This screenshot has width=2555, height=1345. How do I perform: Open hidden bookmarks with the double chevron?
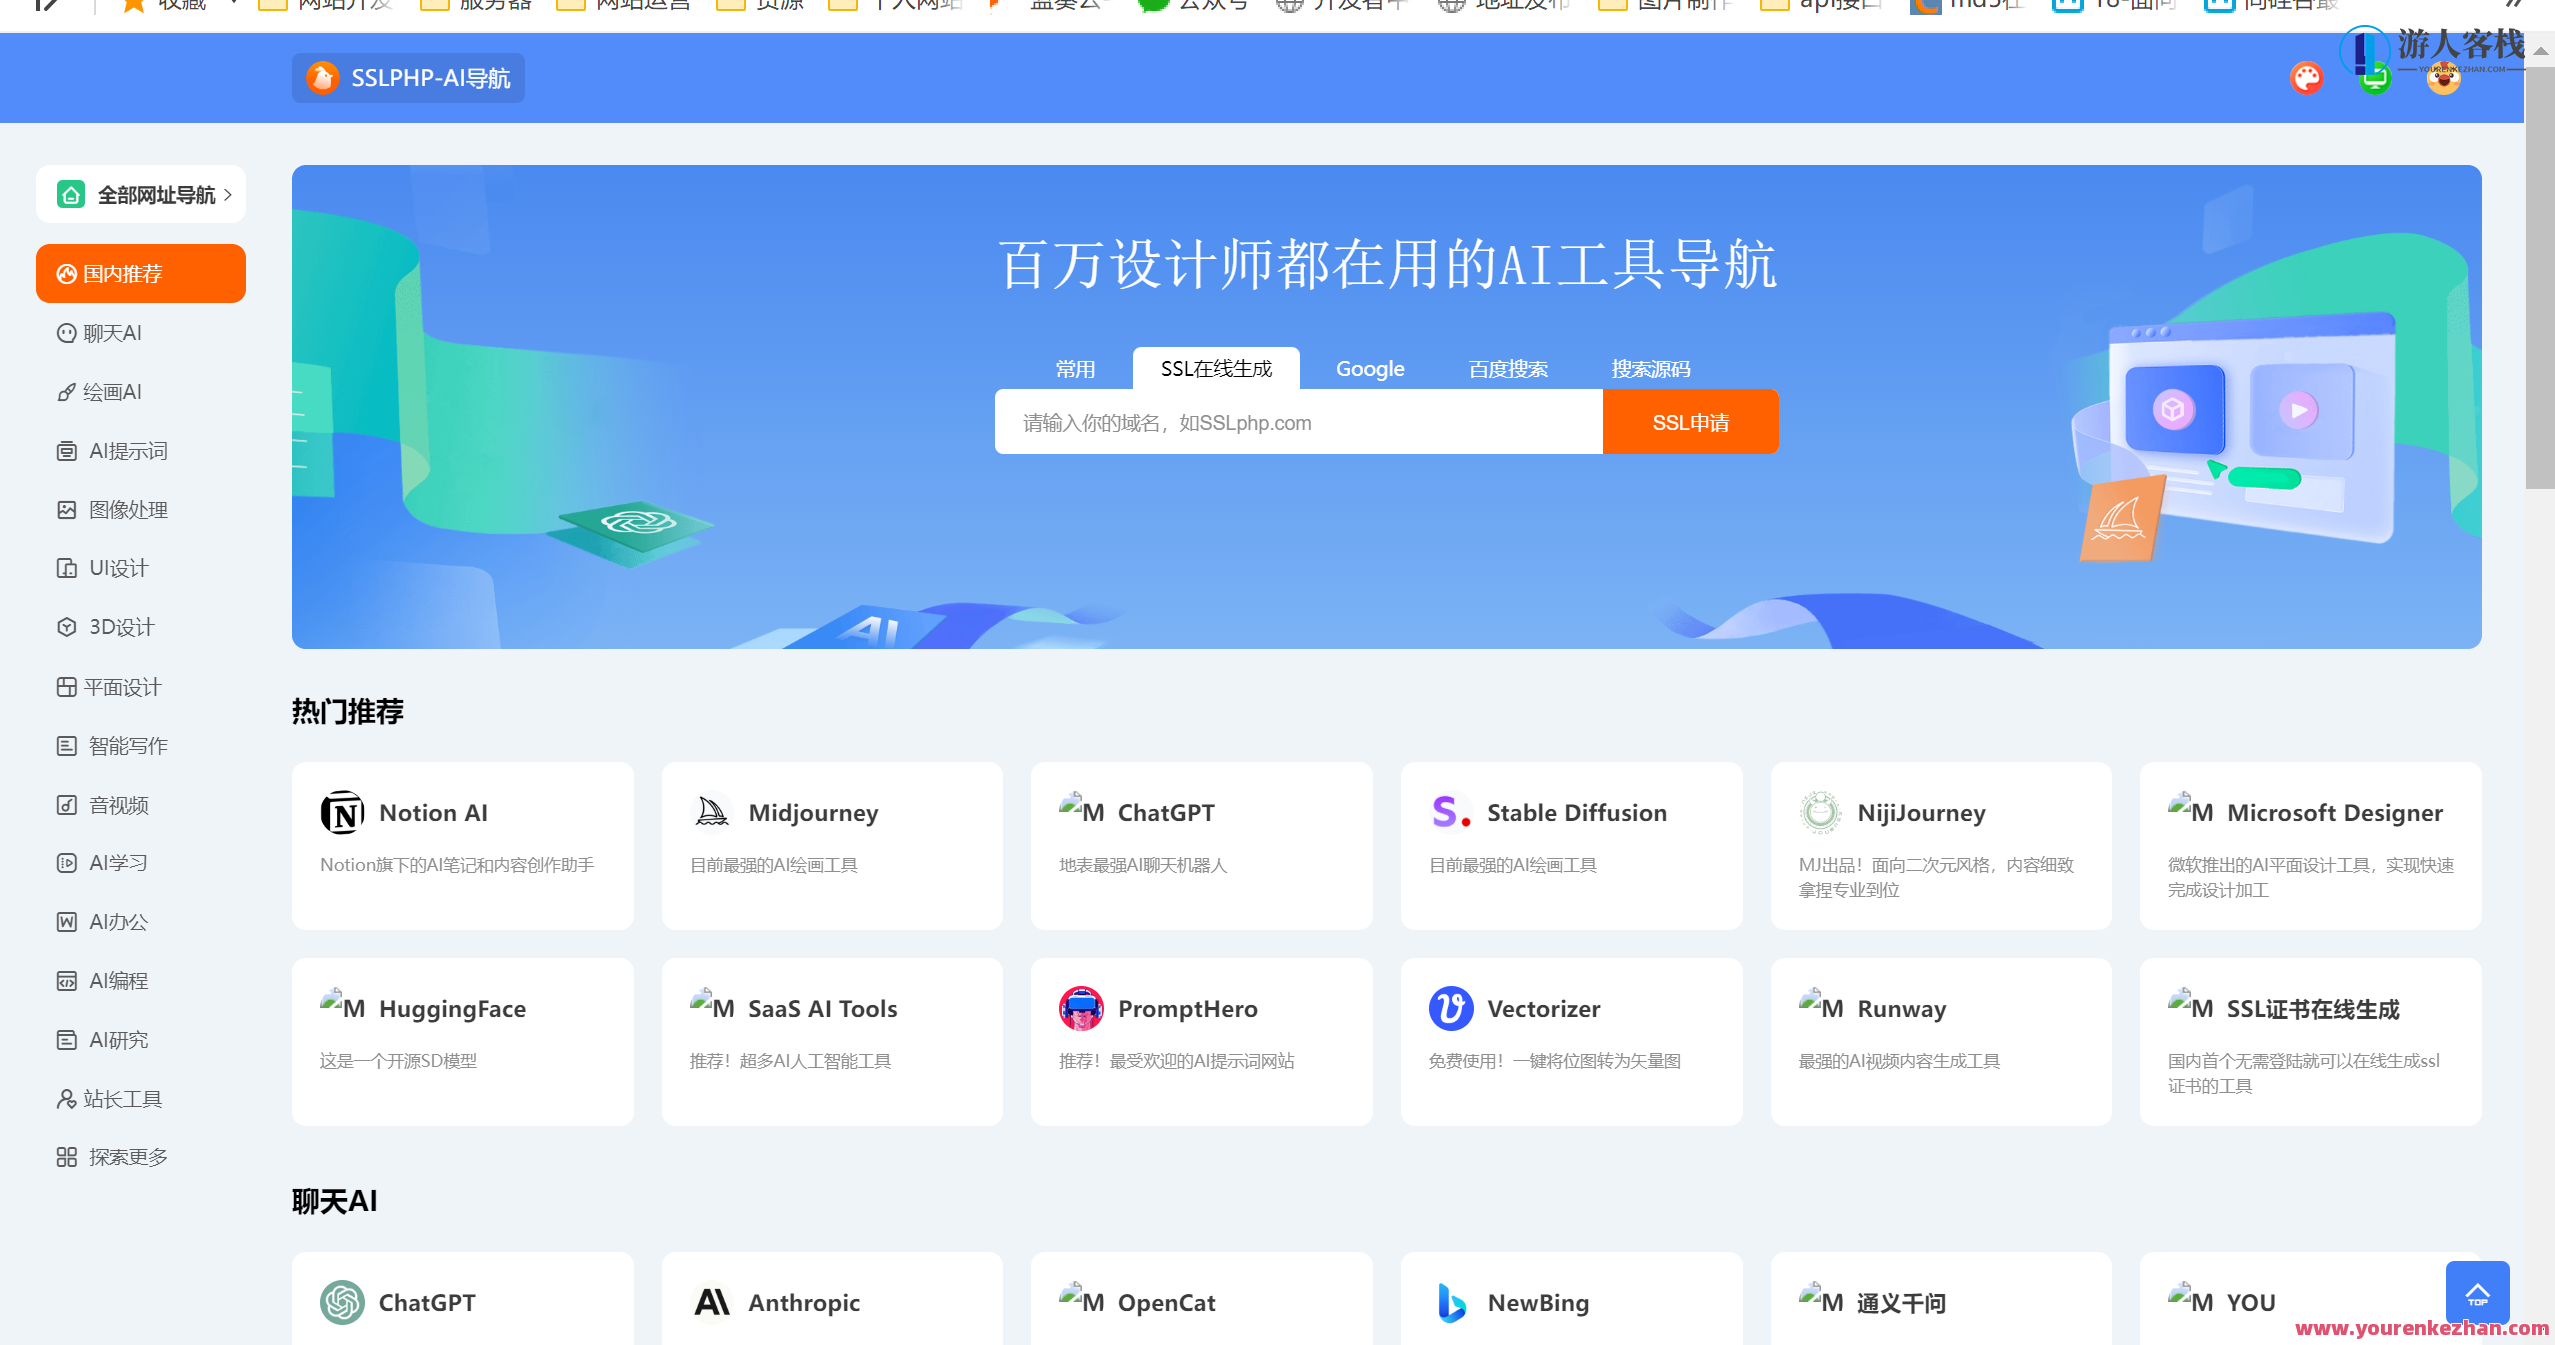(x=2513, y=4)
